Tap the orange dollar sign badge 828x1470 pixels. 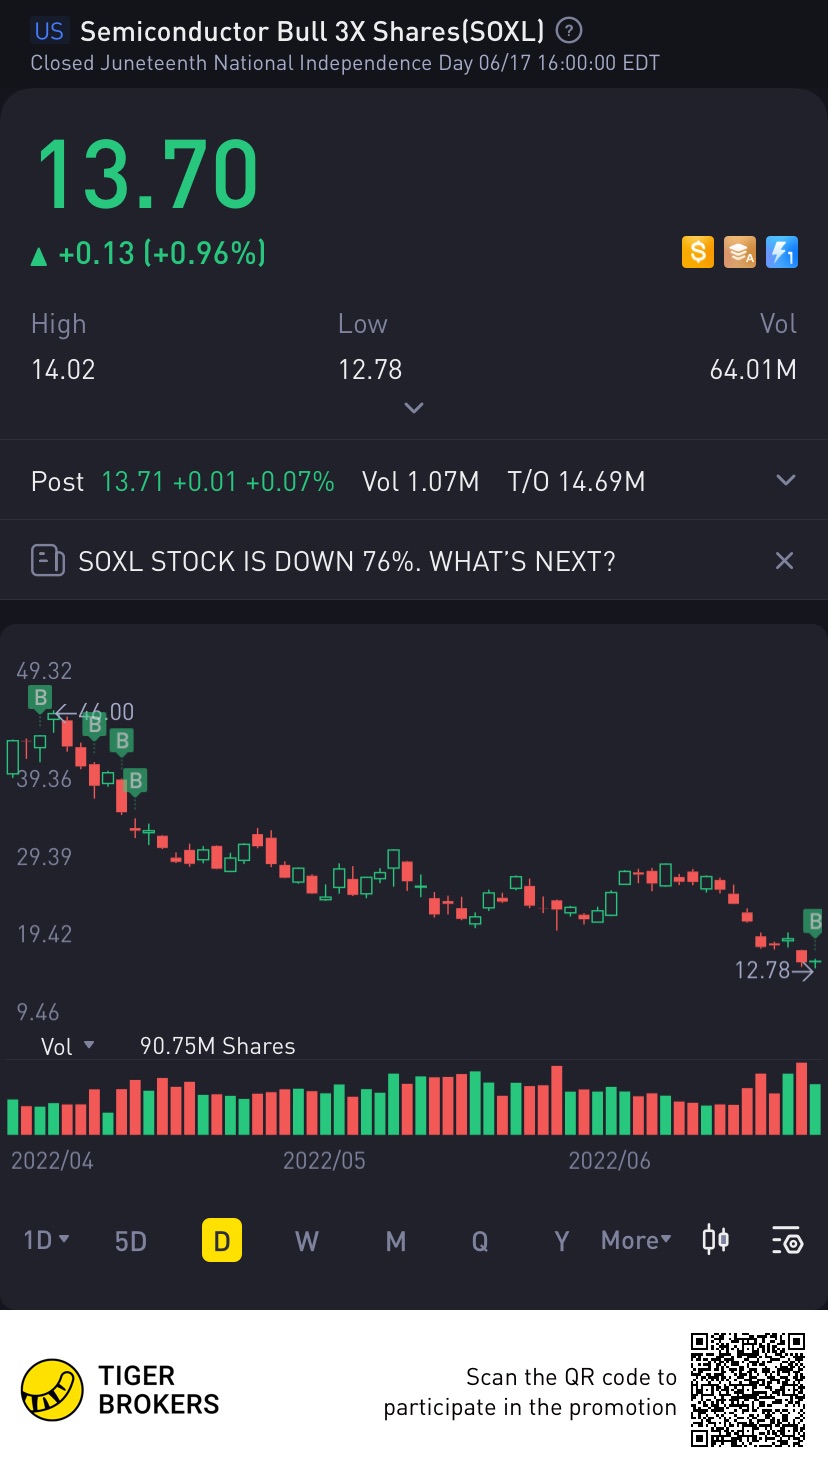pos(697,252)
